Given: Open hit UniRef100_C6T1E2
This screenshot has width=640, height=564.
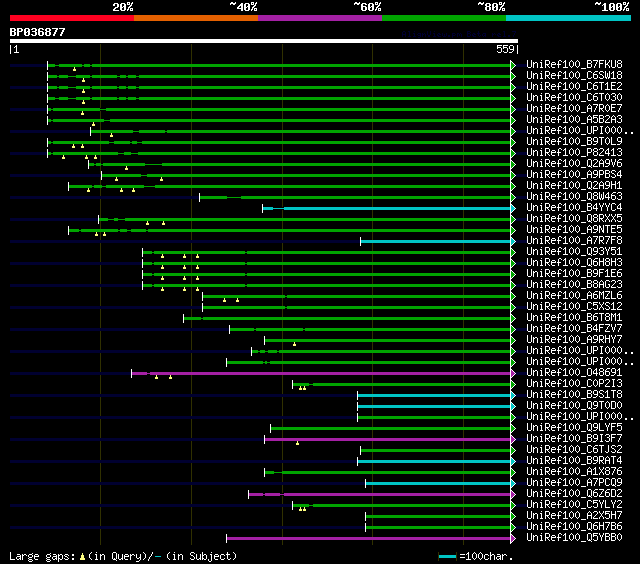Looking at the screenshot, I should [574, 87].
